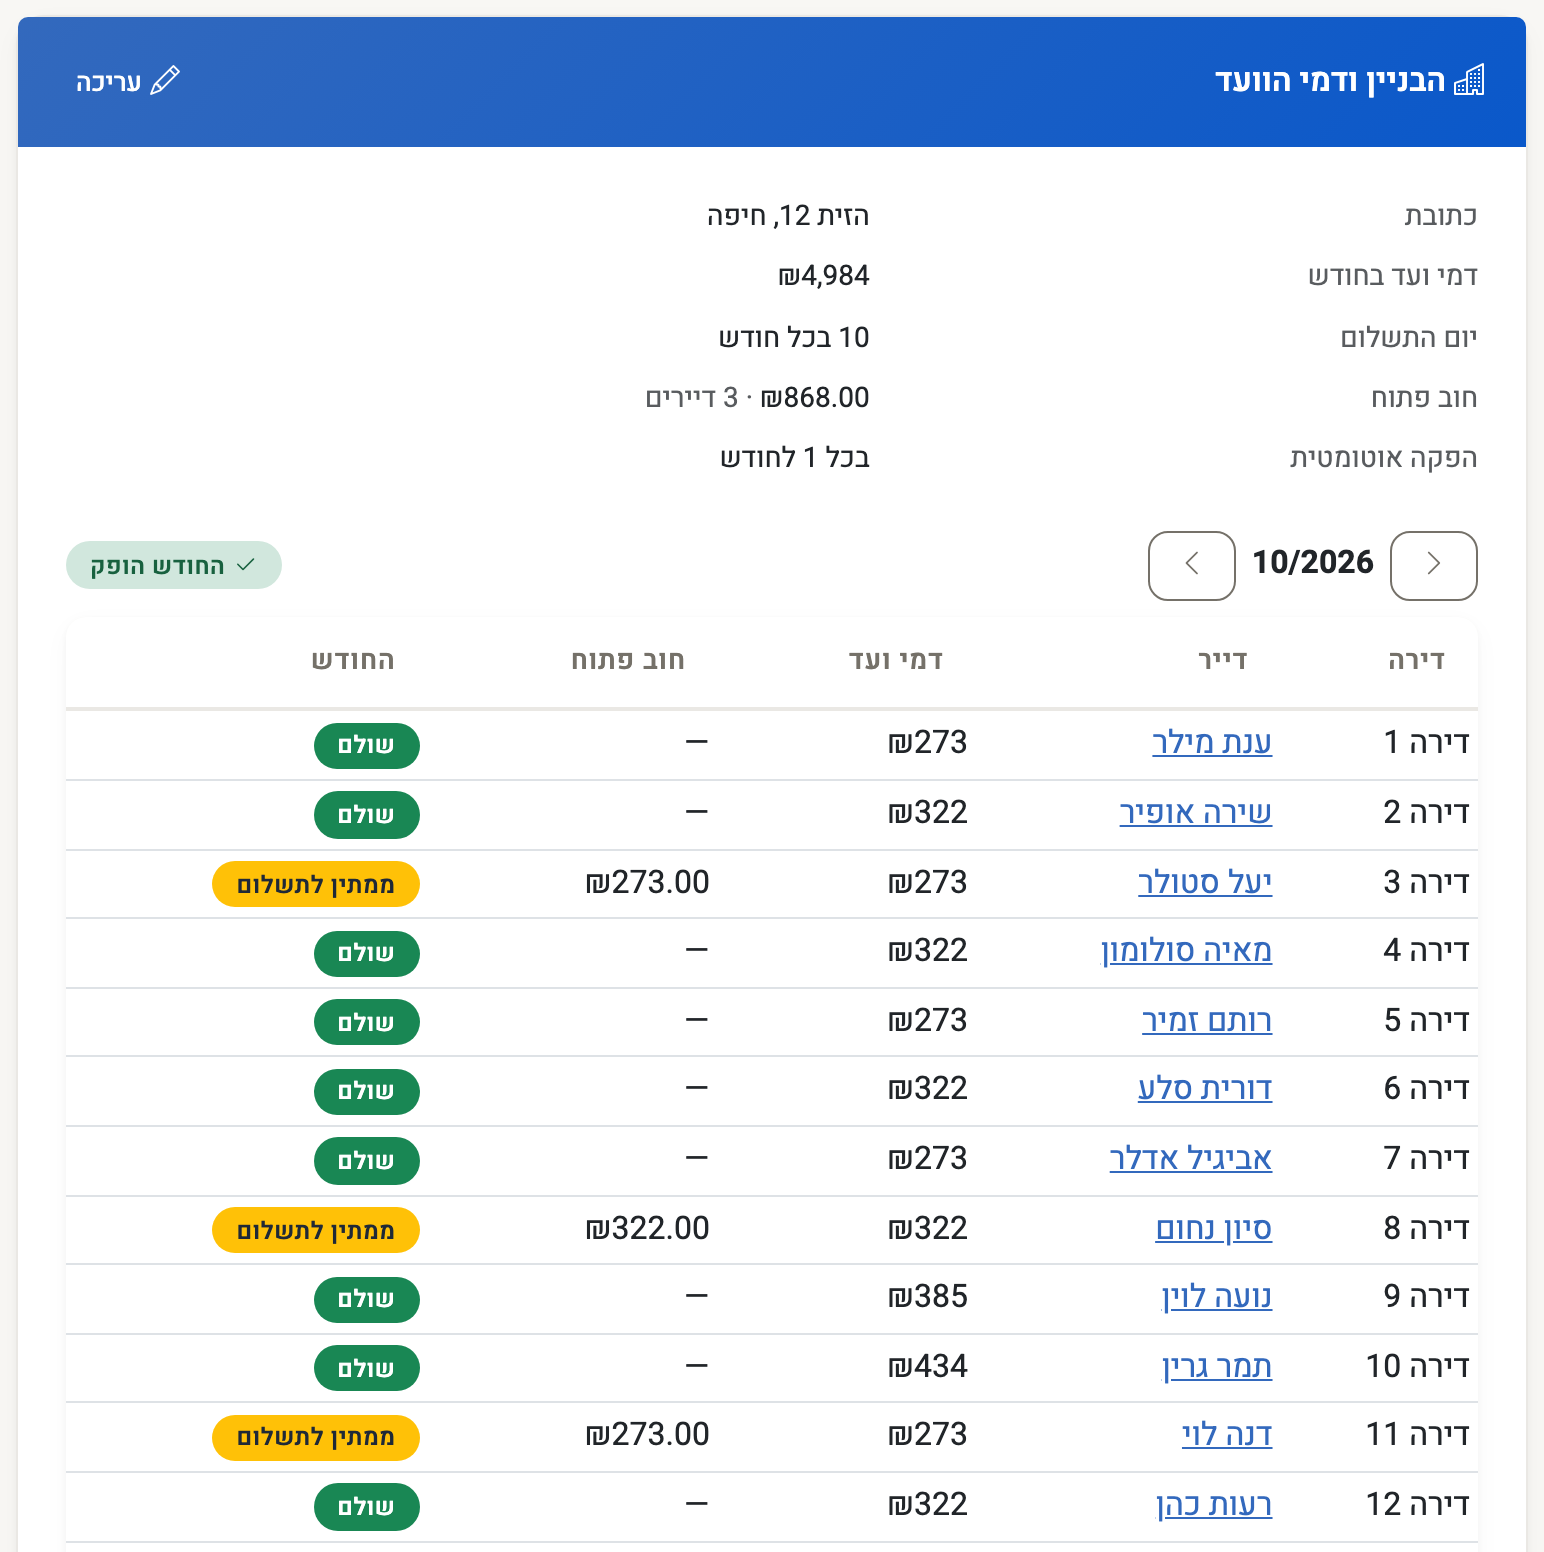Click the שולם badge for דירה 1
Image resolution: width=1544 pixels, height=1552 pixels.
tap(367, 746)
